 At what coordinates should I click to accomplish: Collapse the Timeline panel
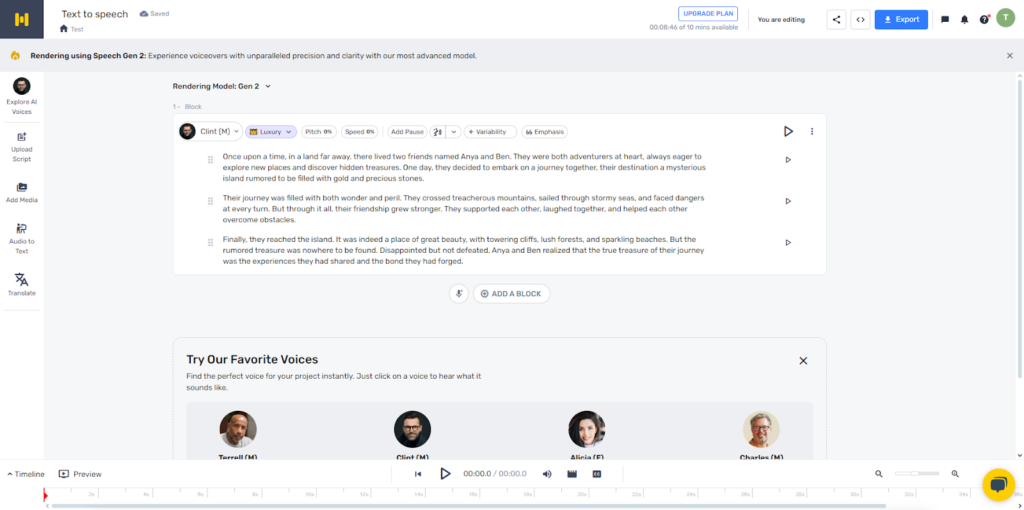coord(26,474)
